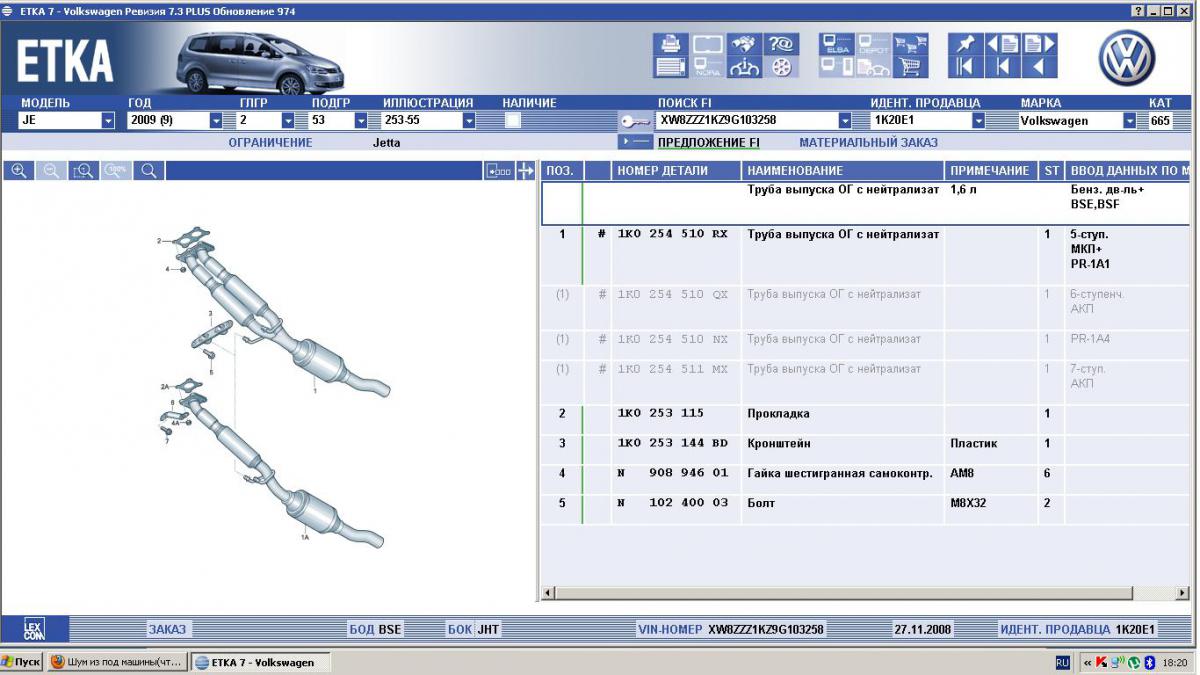Open the ПОИСК FI VIN dropdown
Viewport: 1200px width, 675px height.
click(x=845, y=121)
